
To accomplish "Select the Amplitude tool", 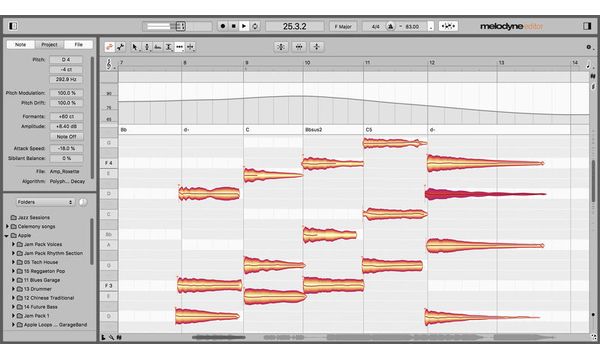I will pos(169,47).
